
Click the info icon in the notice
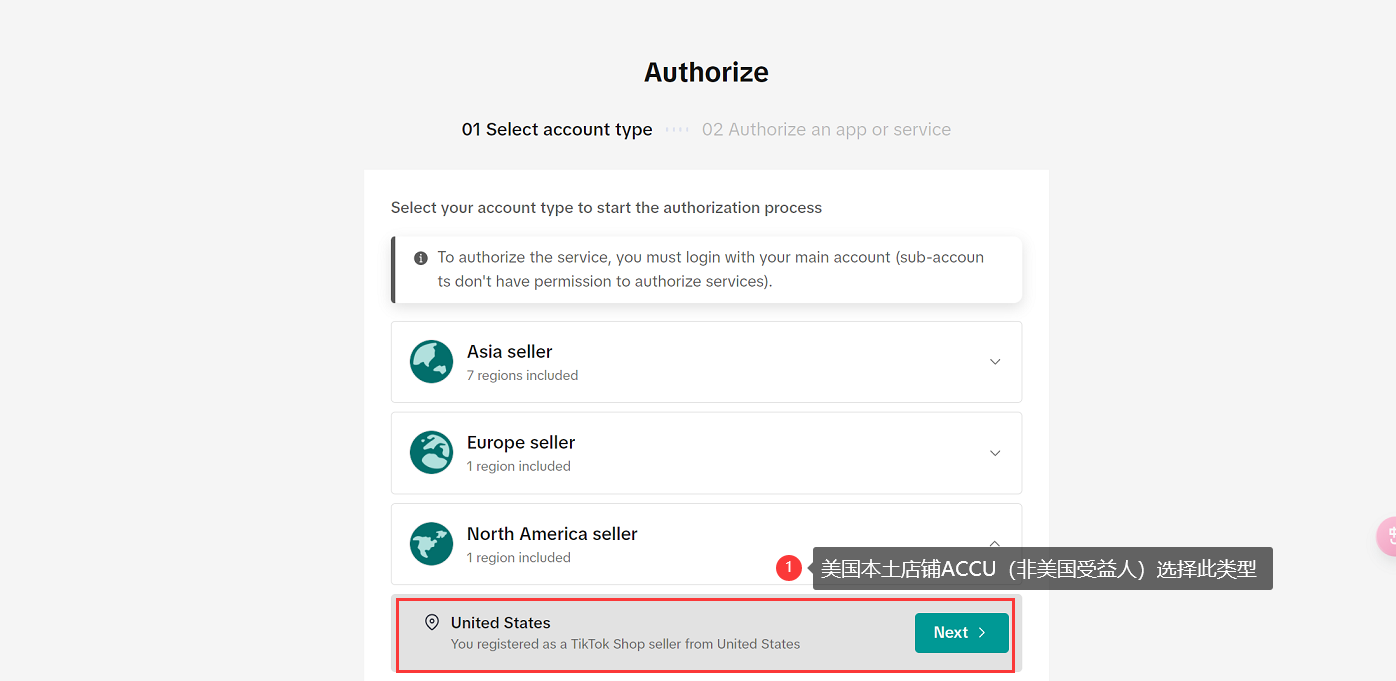421,258
